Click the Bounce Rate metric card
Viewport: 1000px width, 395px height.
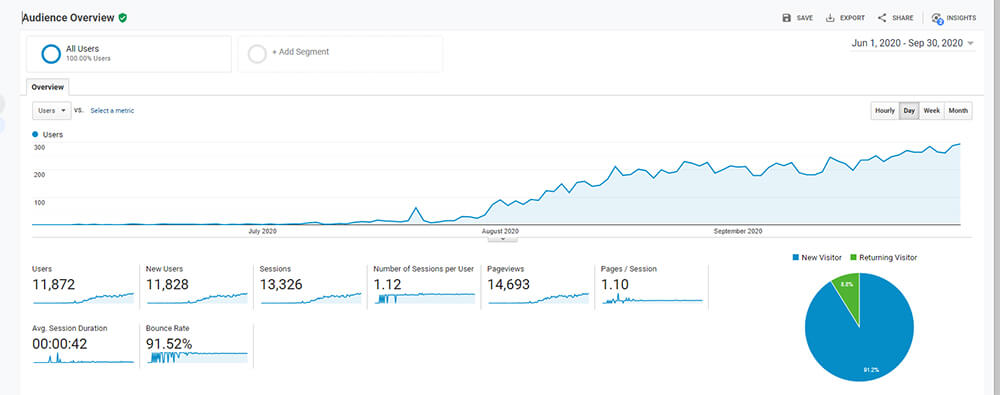coord(196,345)
